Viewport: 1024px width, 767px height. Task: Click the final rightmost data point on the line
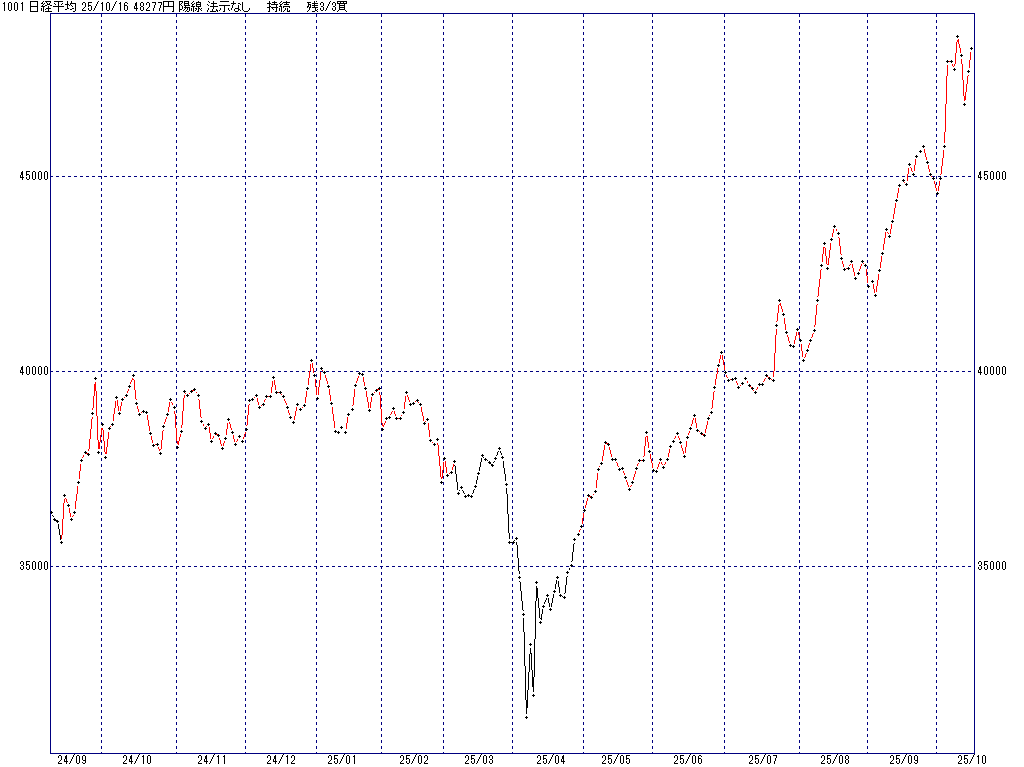(x=971, y=49)
